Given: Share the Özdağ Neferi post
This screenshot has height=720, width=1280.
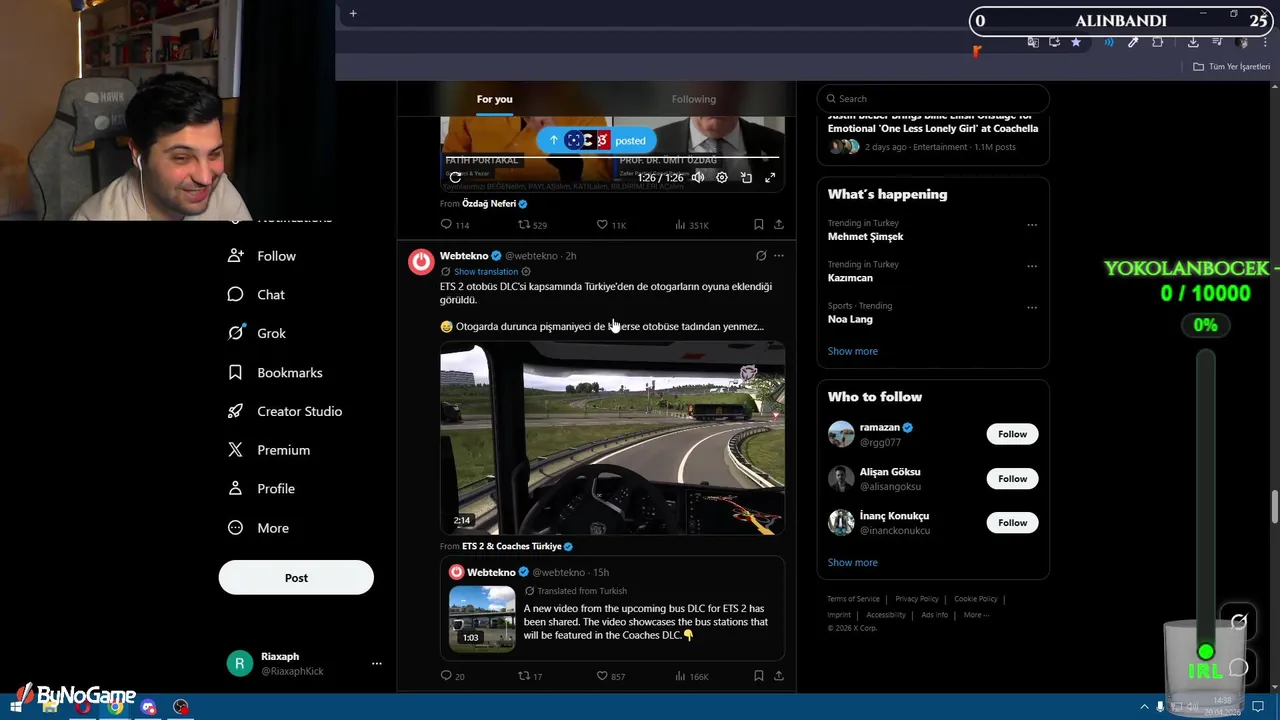Looking at the screenshot, I should (778, 225).
